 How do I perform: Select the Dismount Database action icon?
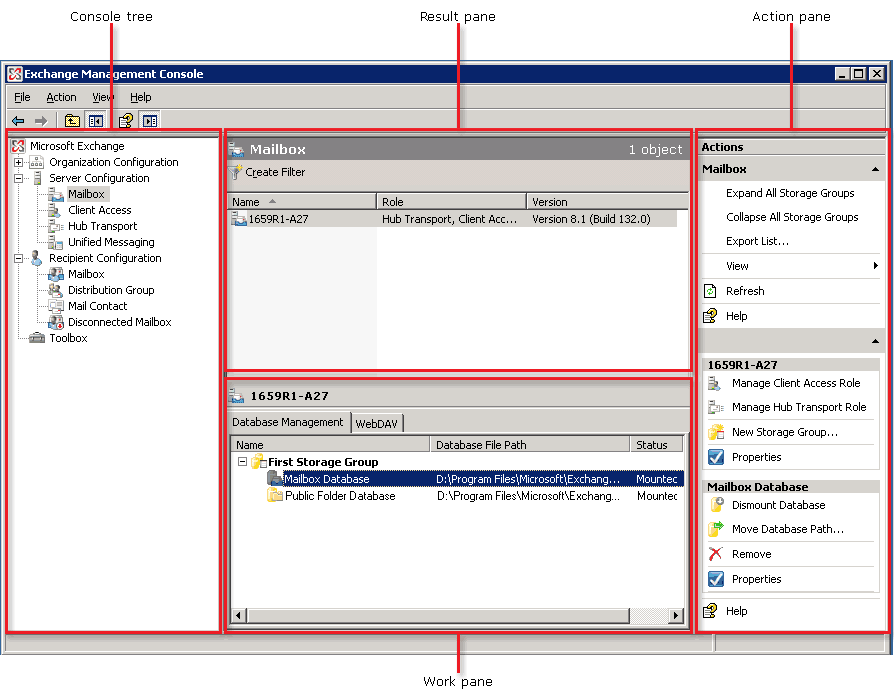[x=716, y=505]
